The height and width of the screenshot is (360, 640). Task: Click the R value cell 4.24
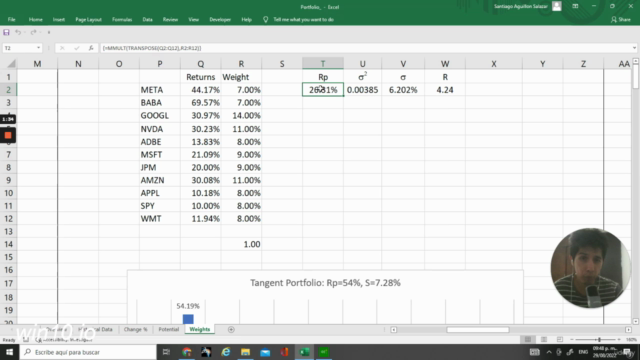(445, 90)
